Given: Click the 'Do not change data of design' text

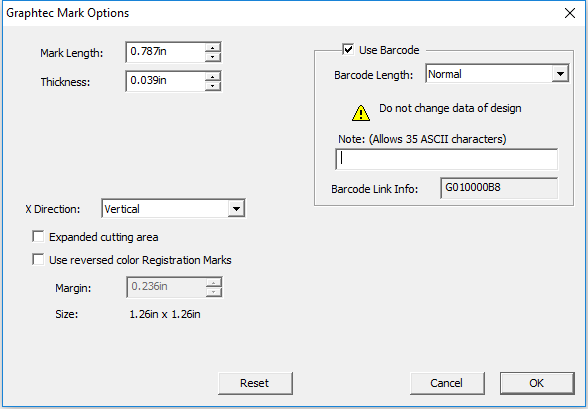Looking at the screenshot, I should point(450,108).
